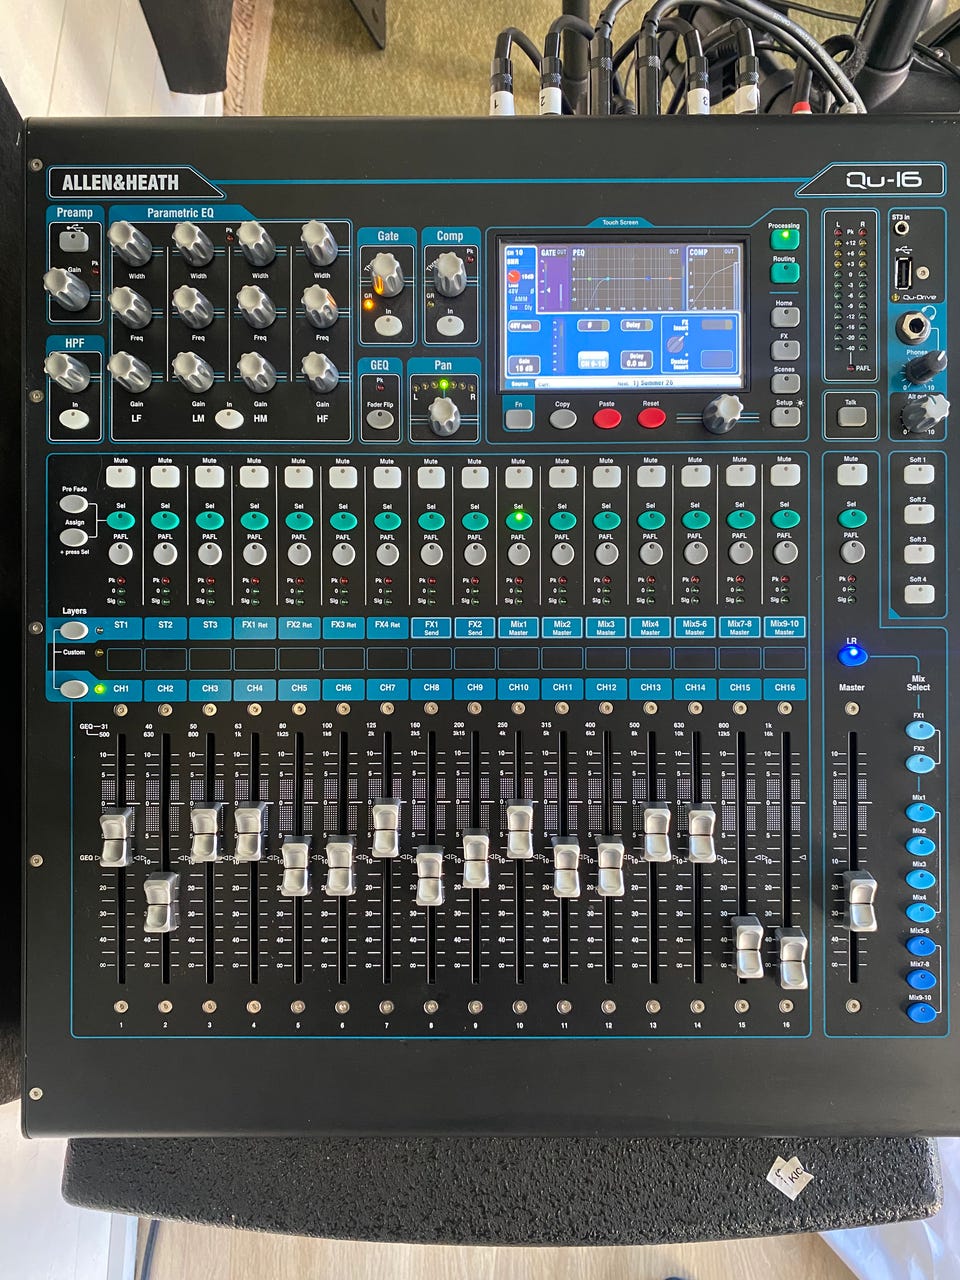This screenshot has height=1280, width=960.
Task: Select the upper Layers key beside ST1
Action: (x=73, y=630)
